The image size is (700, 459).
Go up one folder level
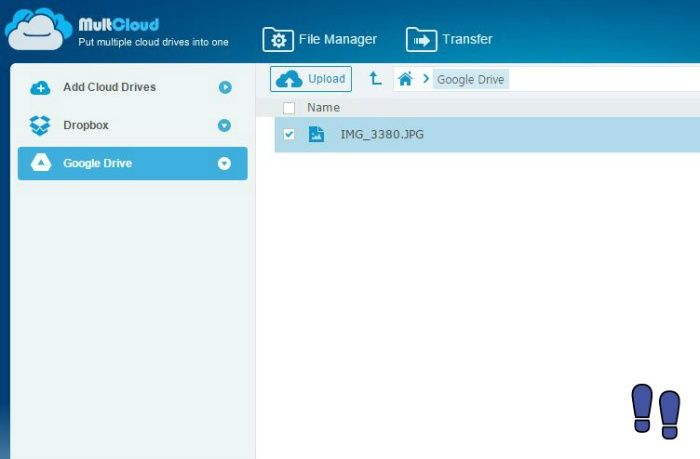coord(375,79)
